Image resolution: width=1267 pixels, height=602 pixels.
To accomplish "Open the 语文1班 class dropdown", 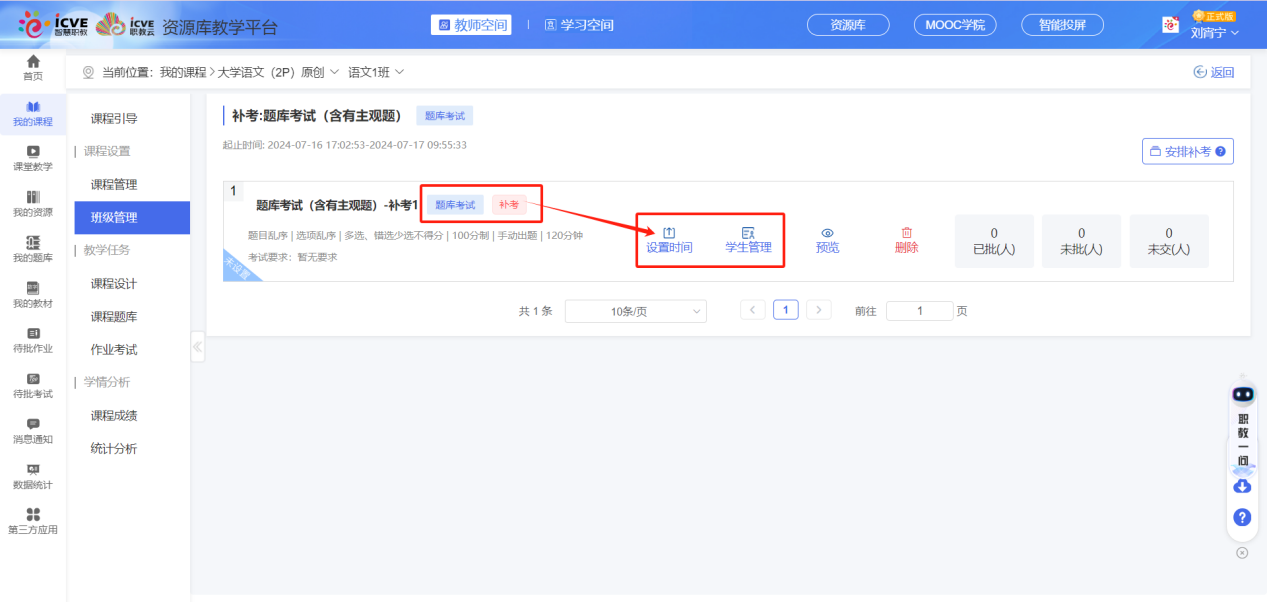I will (376, 72).
